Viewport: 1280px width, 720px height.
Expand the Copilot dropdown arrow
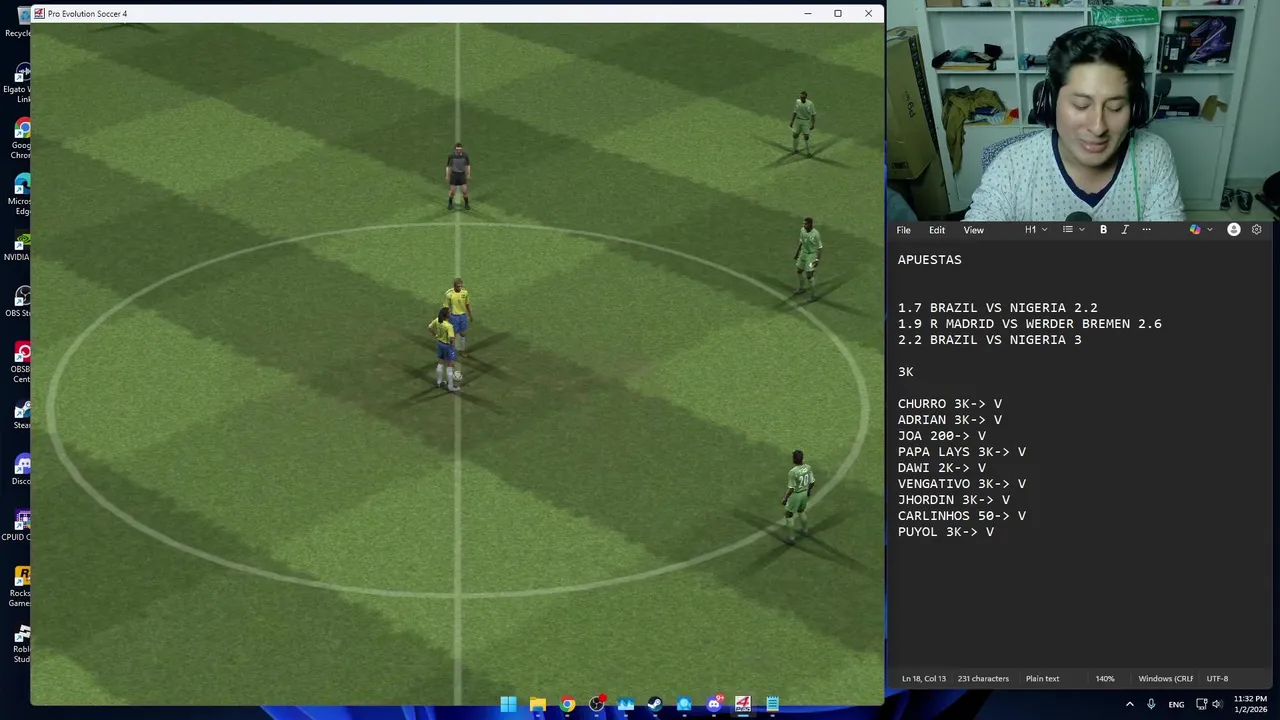1210,230
